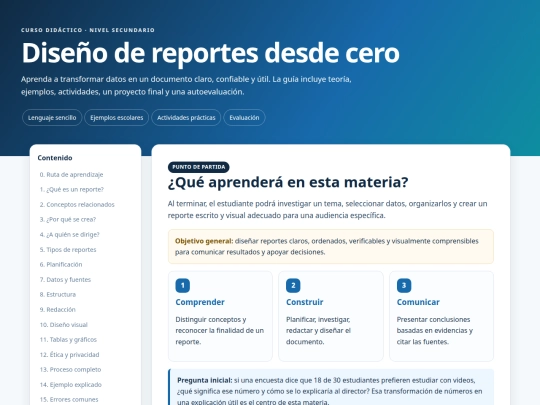Viewport: 540px width, 405px height.
Task: Click text 'Planificar, investigar, redactar y diseñar'
Action: (x=319, y=331)
